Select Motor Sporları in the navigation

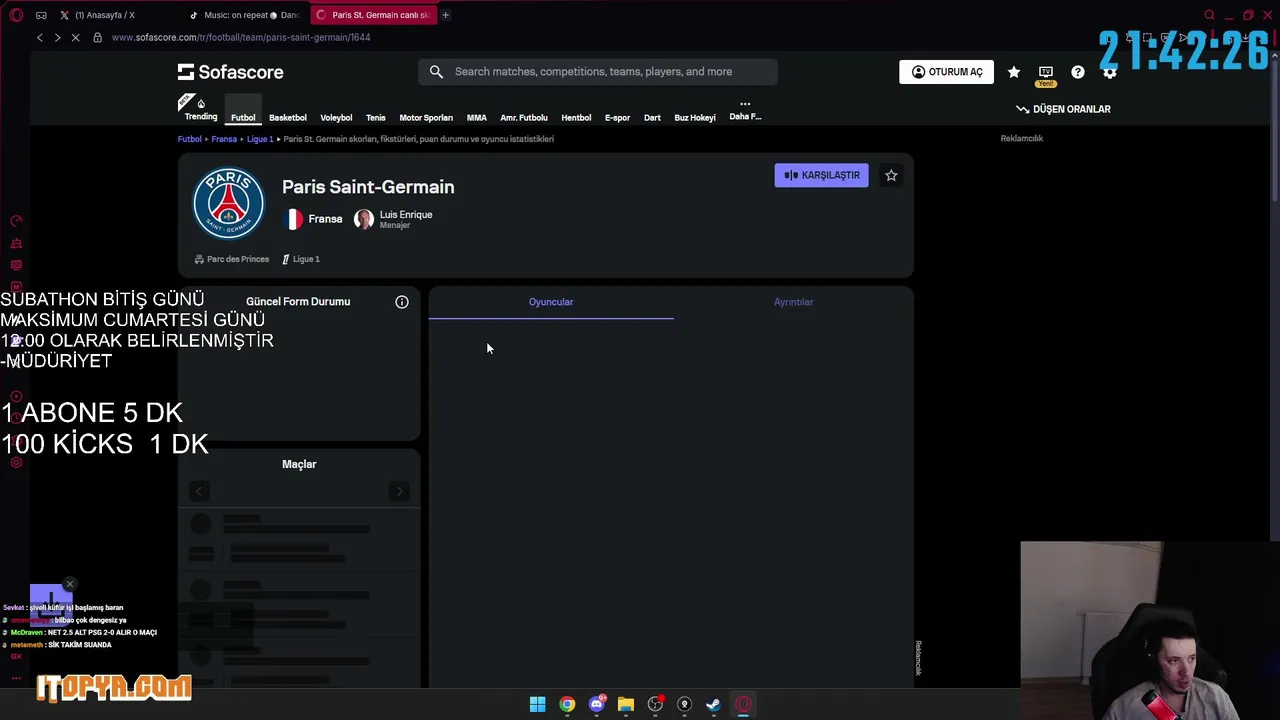click(x=426, y=118)
